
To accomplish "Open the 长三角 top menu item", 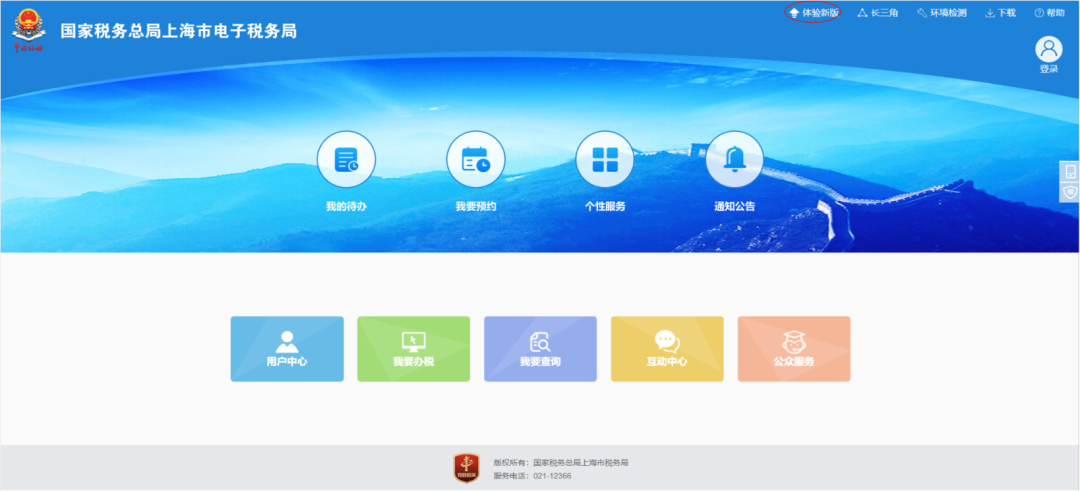I will tap(877, 13).
